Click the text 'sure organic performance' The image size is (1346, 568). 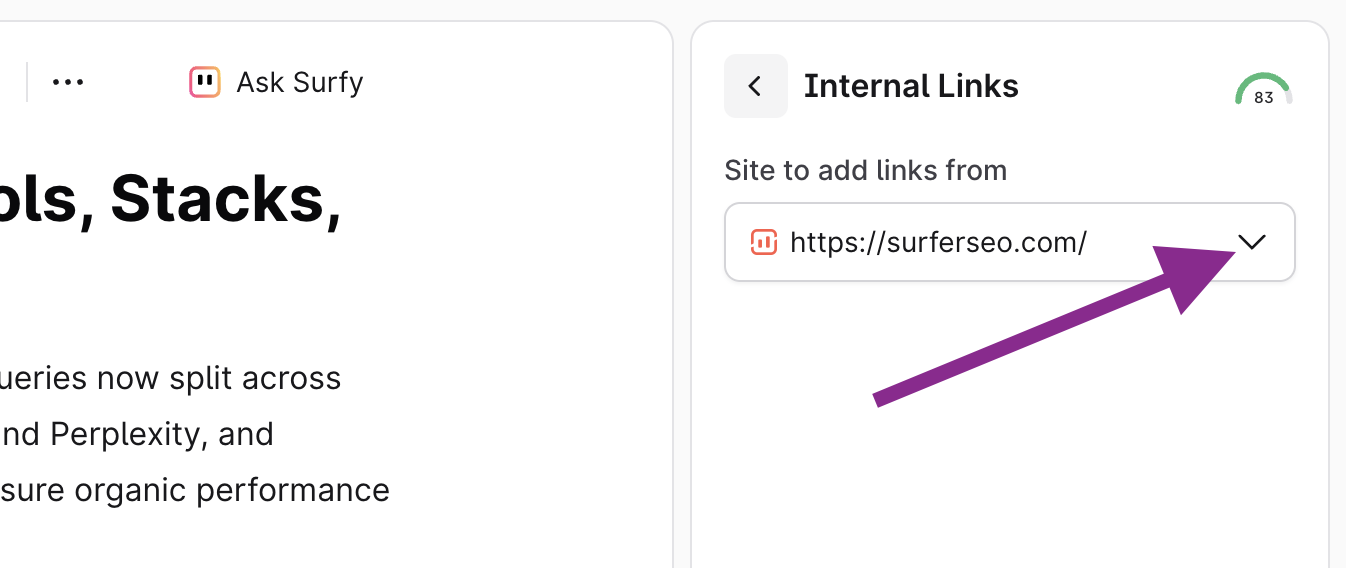pyautogui.click(x=194, y=490)
